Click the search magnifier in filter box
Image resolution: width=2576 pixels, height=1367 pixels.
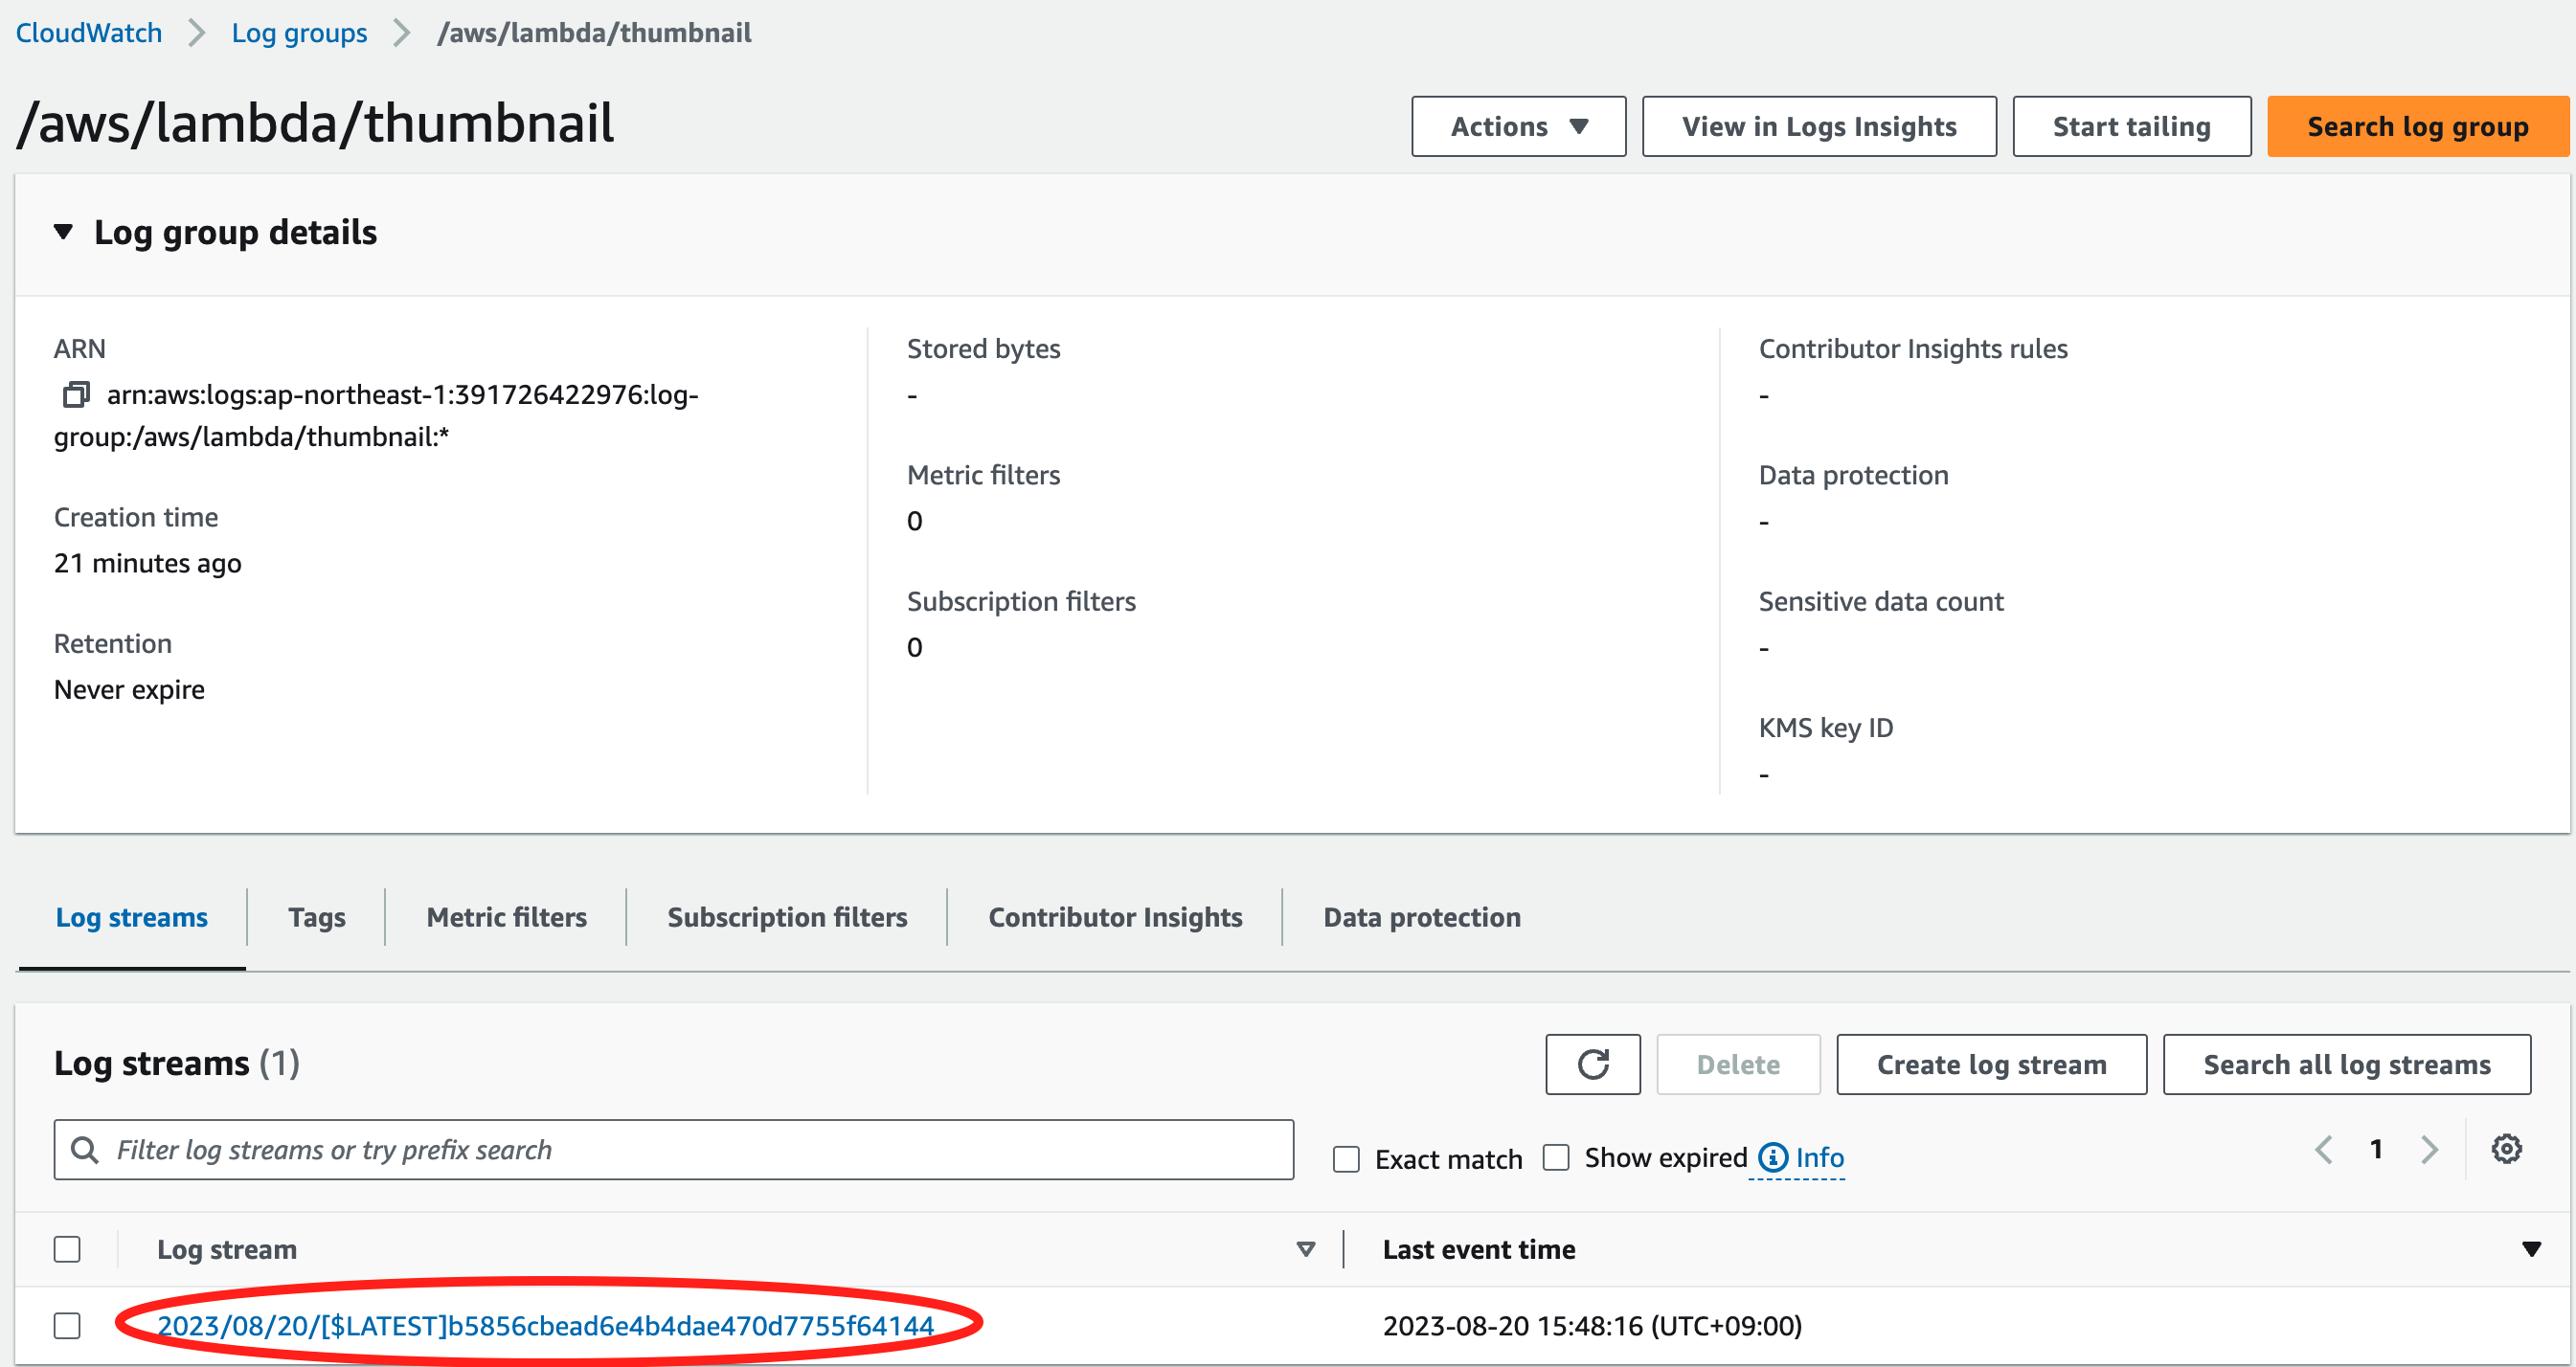click(85, 1150)
